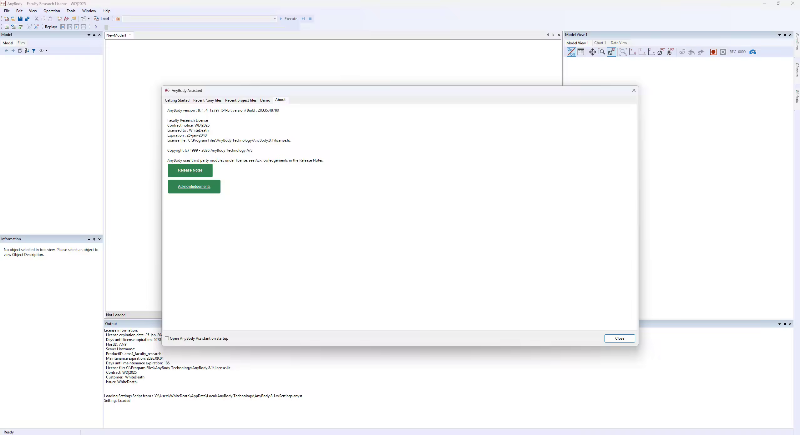Open the Model View panel dropdown arrow
The width and height of the screenshot is (800, 435).
click(x=779, y=34)
